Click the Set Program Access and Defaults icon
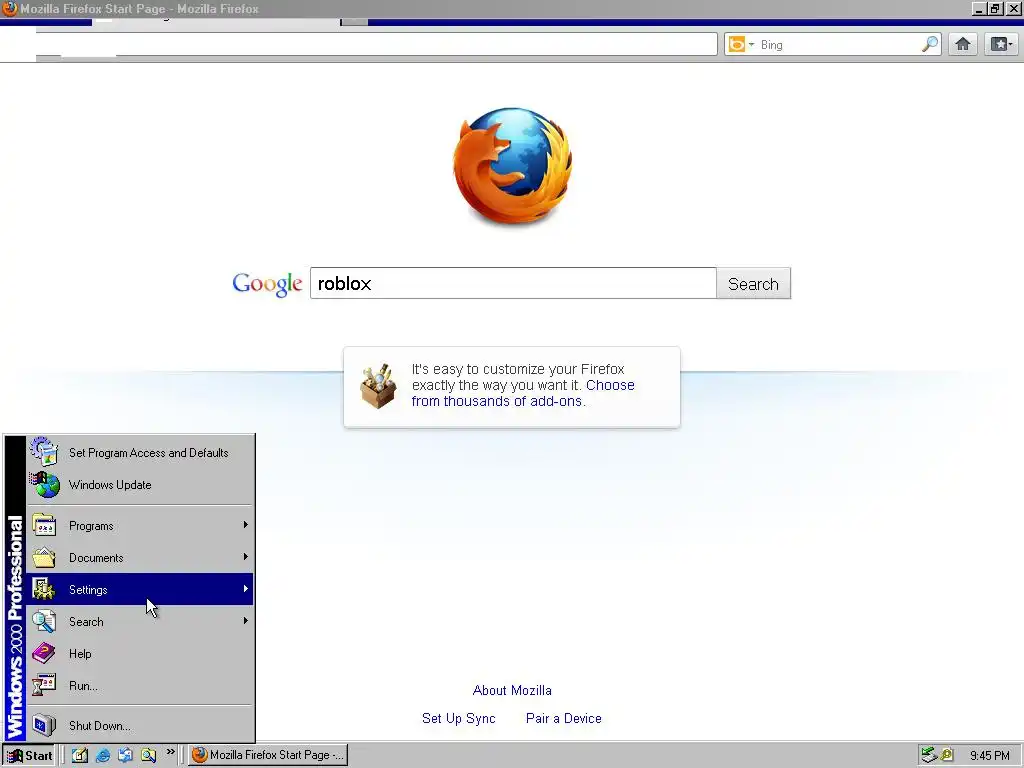Viewport: 1024px width, 768px height. pyautogui.click(x=44, y=451)
